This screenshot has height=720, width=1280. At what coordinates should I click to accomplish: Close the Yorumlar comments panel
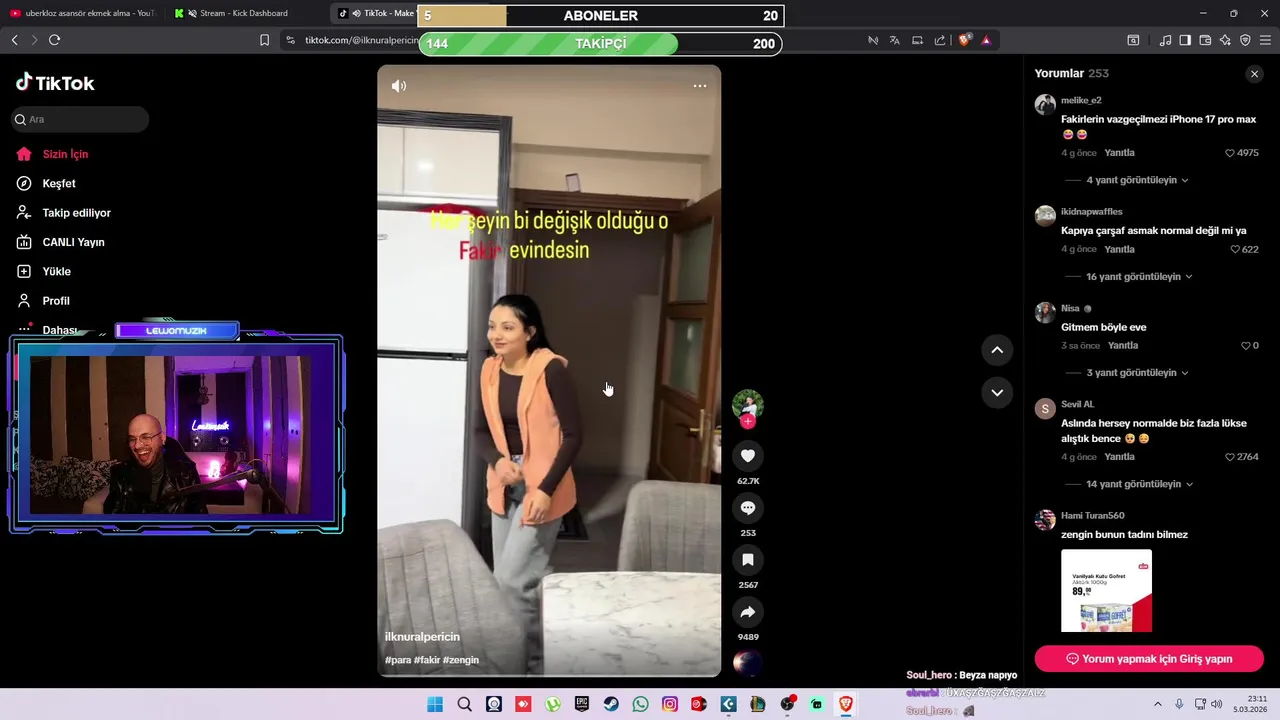coord(1254,74)
